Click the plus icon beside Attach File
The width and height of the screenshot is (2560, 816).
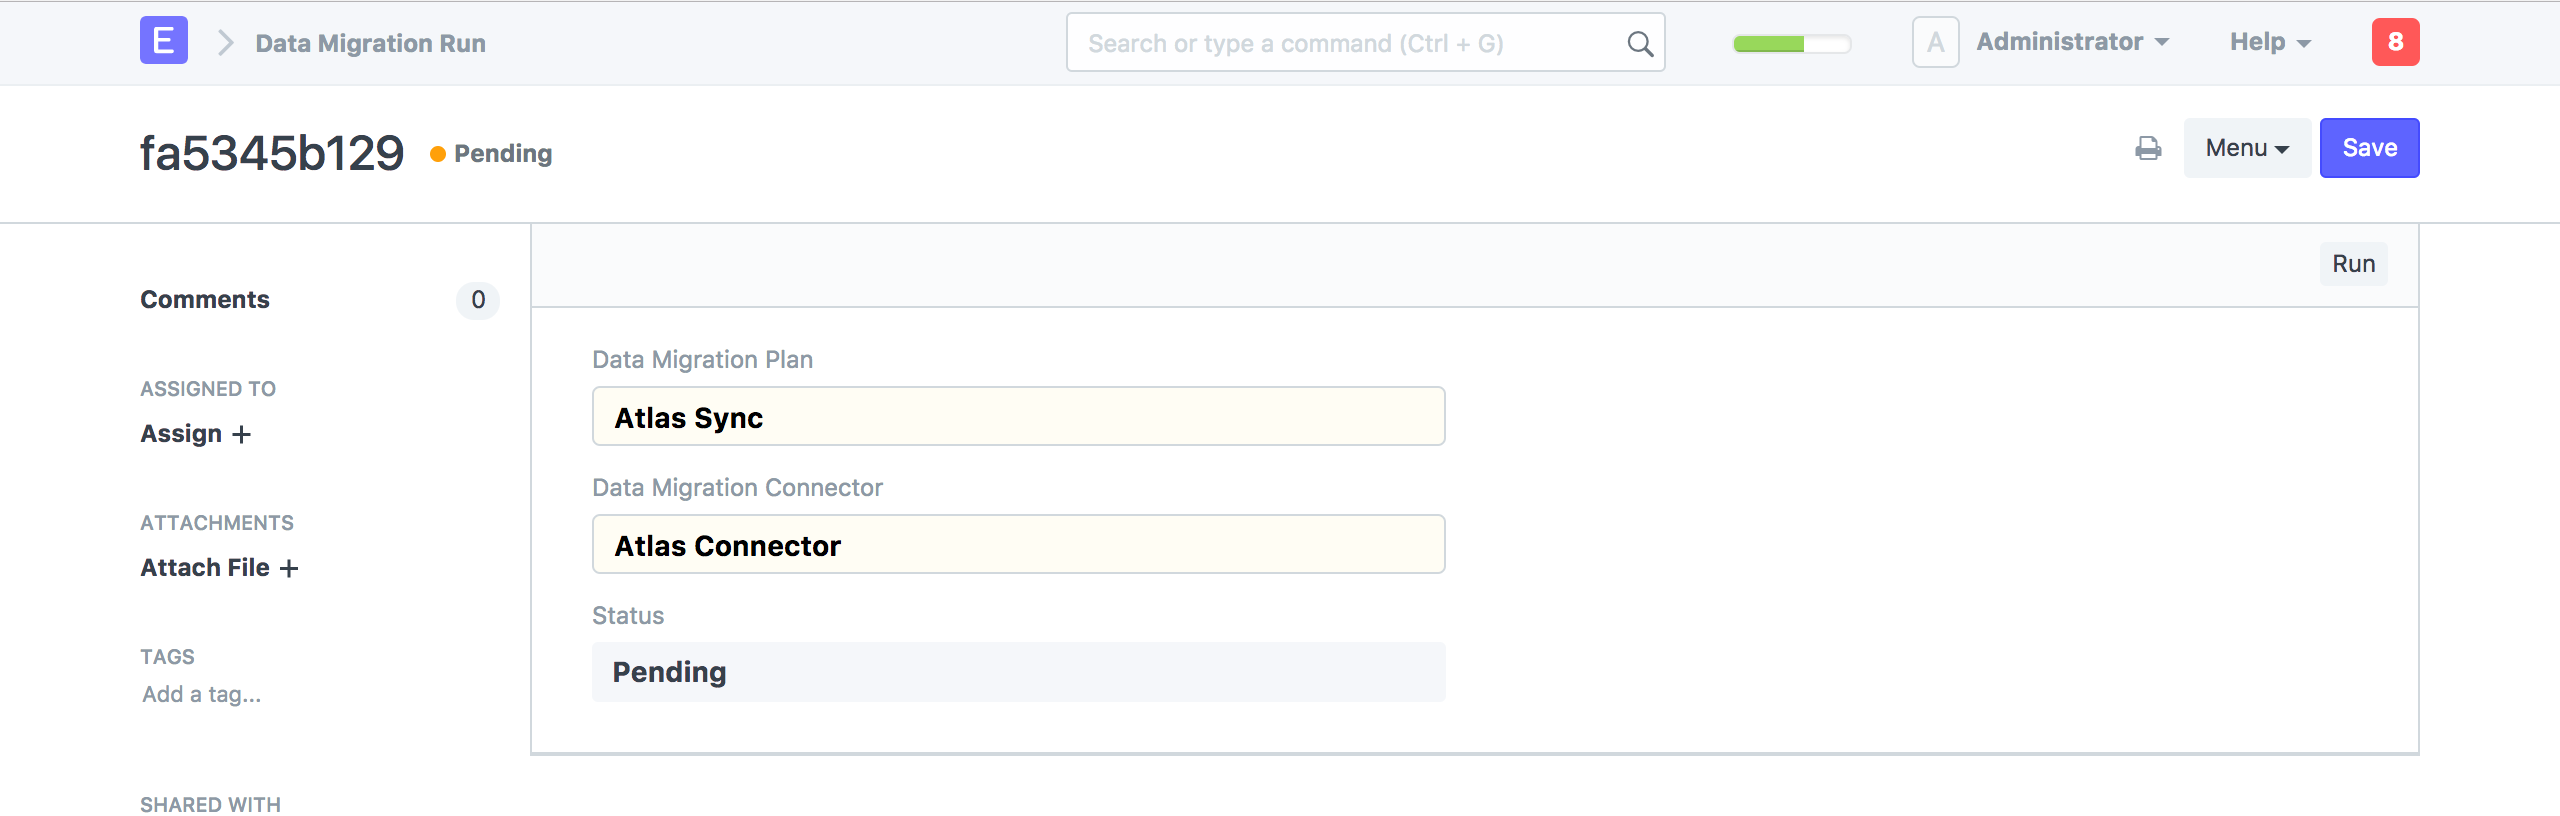pyautogui.click(x=289, y=568)
